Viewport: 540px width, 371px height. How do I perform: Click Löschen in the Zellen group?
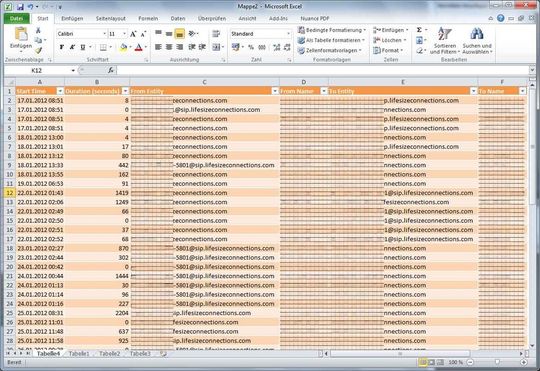tap(390, 40)
